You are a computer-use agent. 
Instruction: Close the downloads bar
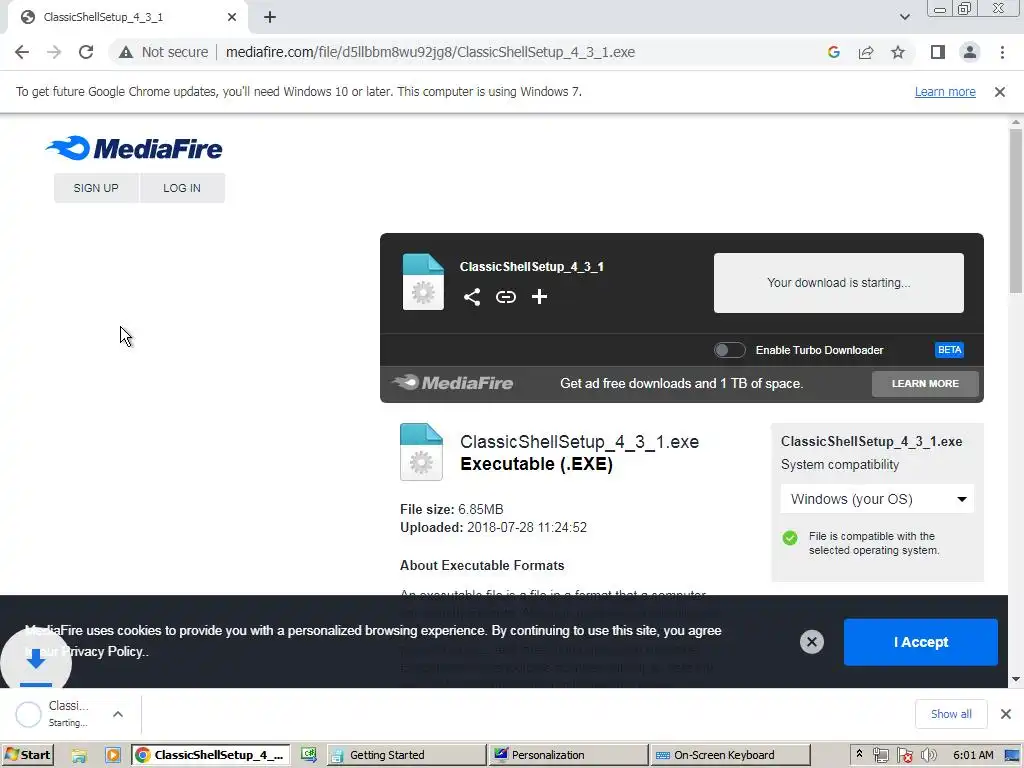coord(1006,714)
